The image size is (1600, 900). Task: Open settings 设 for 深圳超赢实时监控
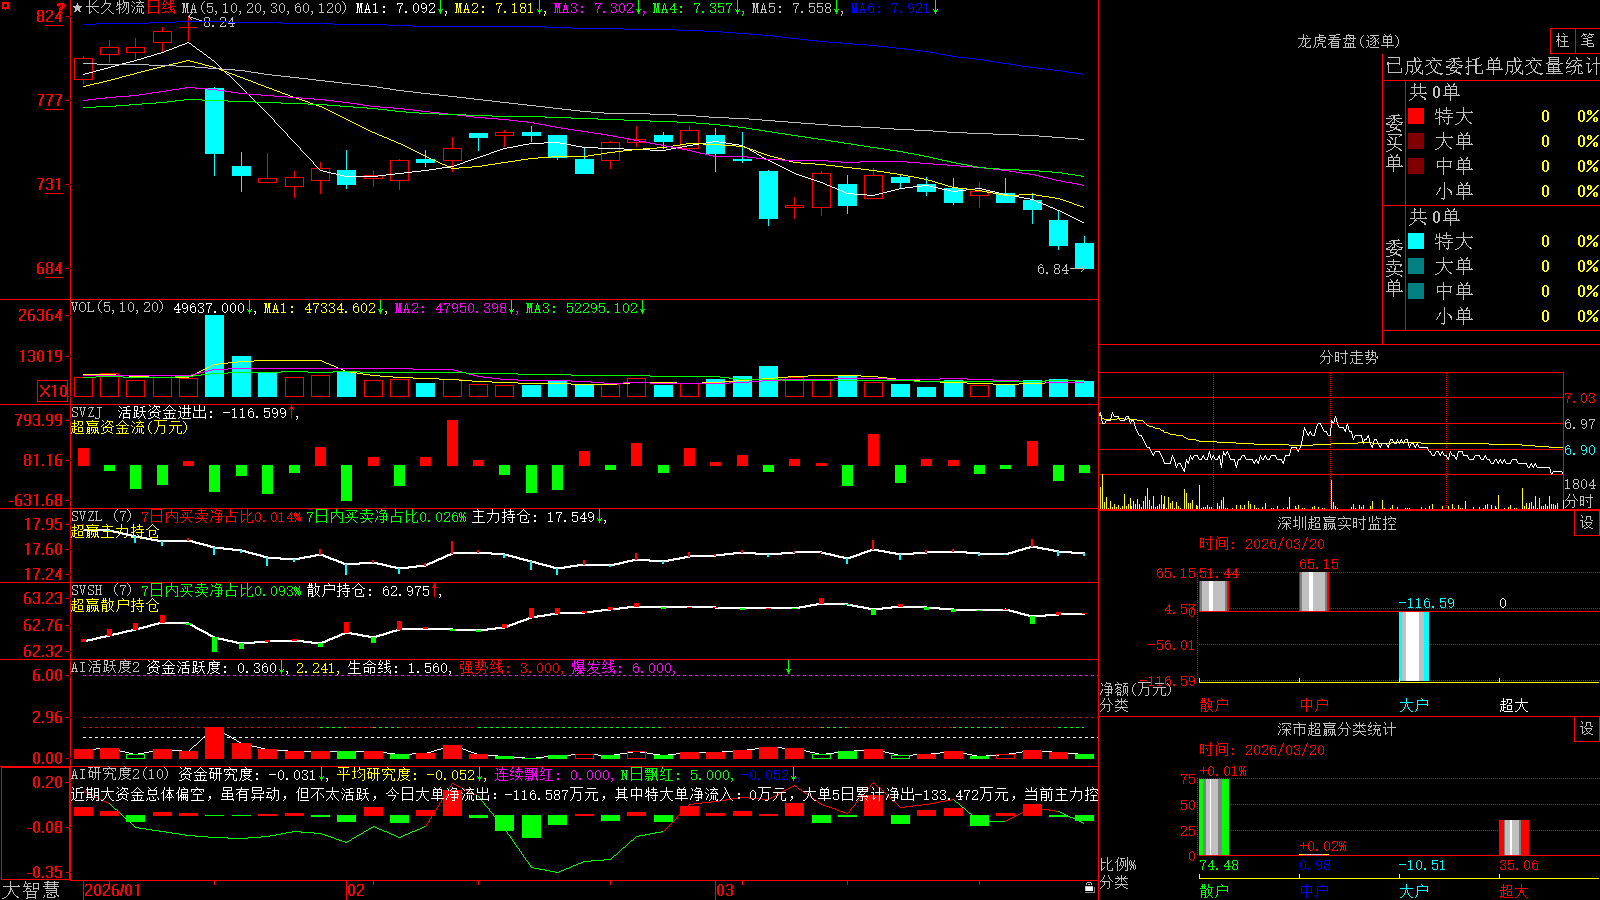[x=1587, y=523]
